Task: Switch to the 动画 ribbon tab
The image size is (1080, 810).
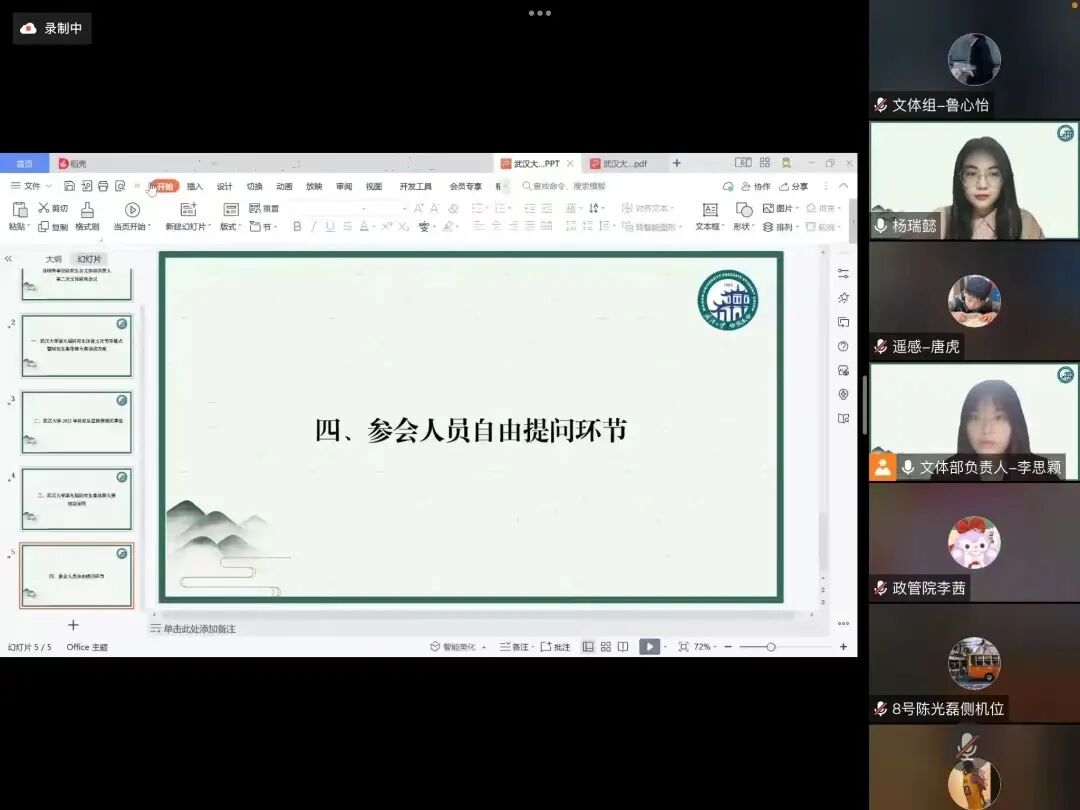Action: point(284,186)
